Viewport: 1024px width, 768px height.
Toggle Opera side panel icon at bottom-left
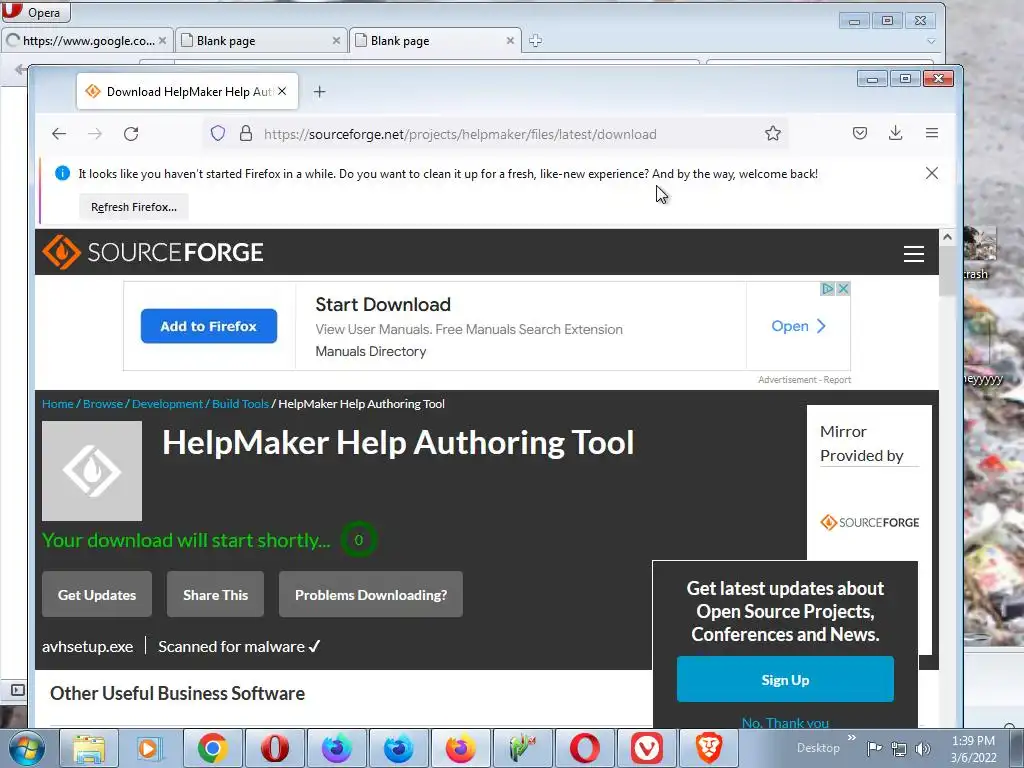click(x=18, y=690)
